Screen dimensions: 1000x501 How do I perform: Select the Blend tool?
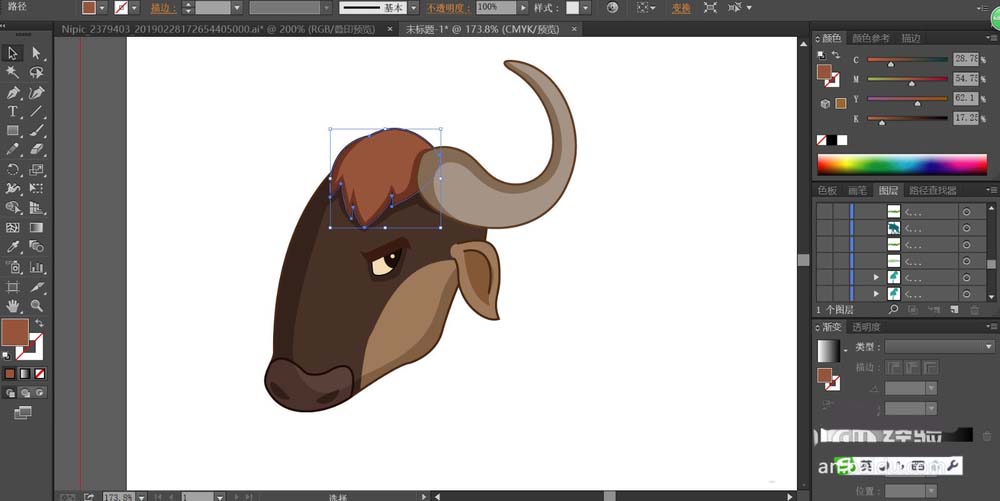(36, 246)
